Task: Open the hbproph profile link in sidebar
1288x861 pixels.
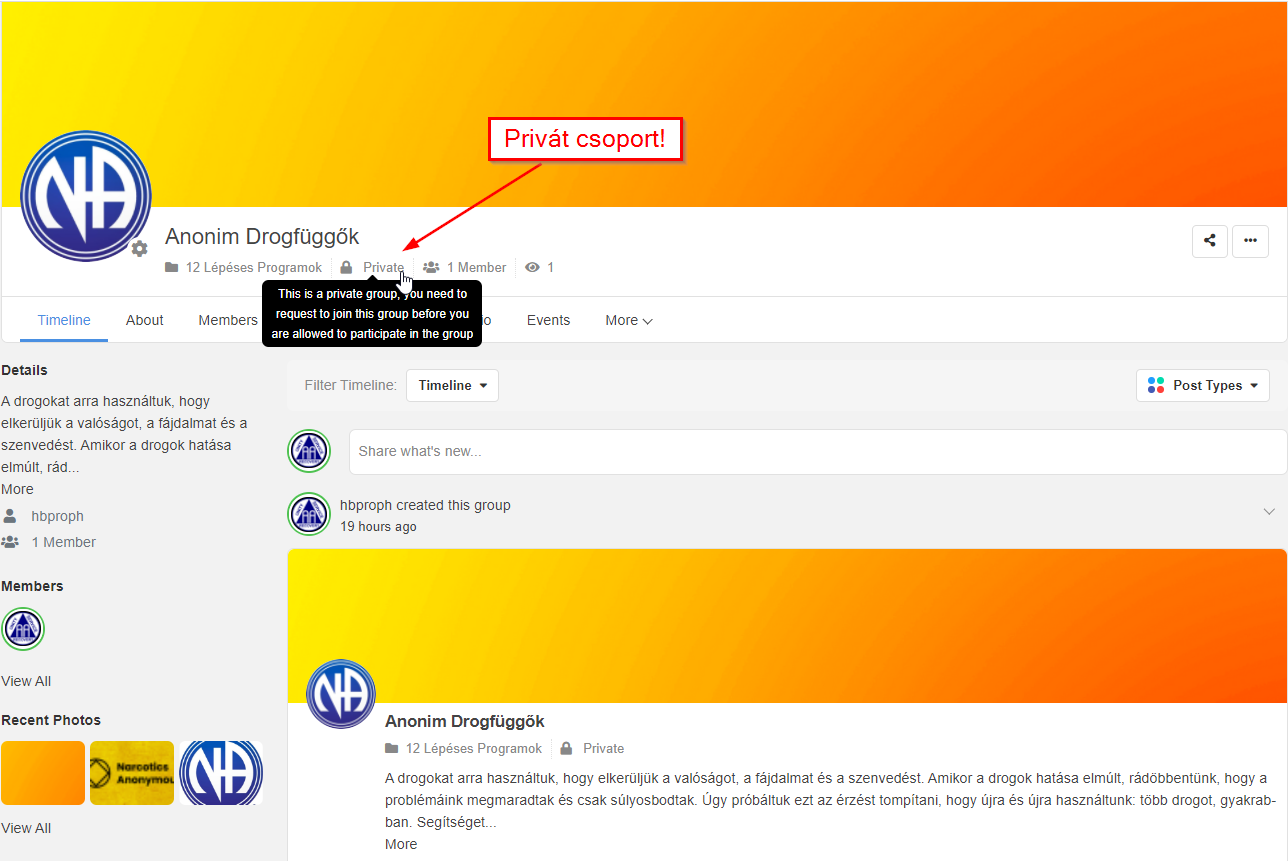Action: click(57, 516)
